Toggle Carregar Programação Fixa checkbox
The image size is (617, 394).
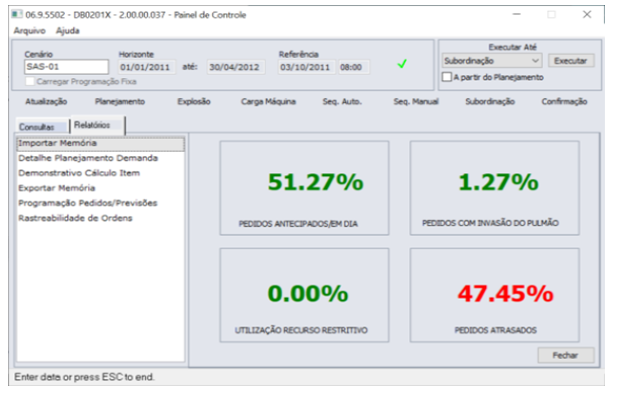click(30, 81)
